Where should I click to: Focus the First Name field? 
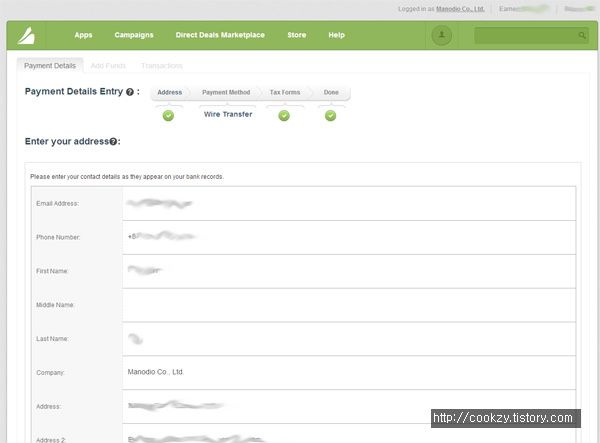(349, 271)
